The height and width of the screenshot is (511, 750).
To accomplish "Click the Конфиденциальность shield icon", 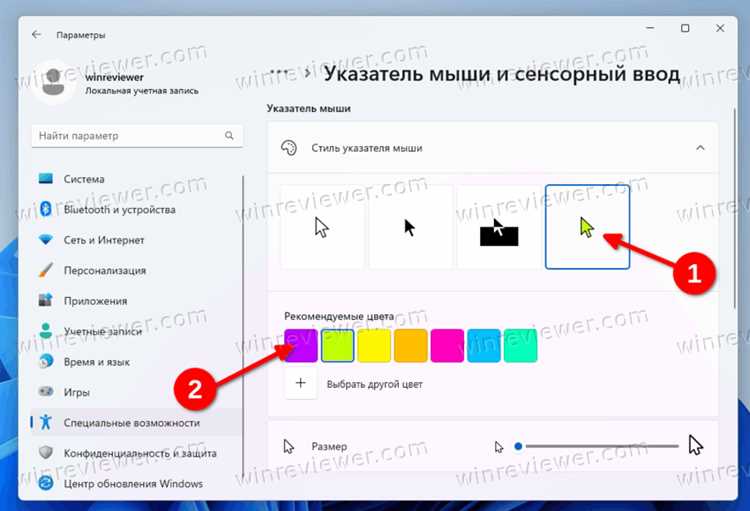I will pyautogui.click(x=46, y=453).
